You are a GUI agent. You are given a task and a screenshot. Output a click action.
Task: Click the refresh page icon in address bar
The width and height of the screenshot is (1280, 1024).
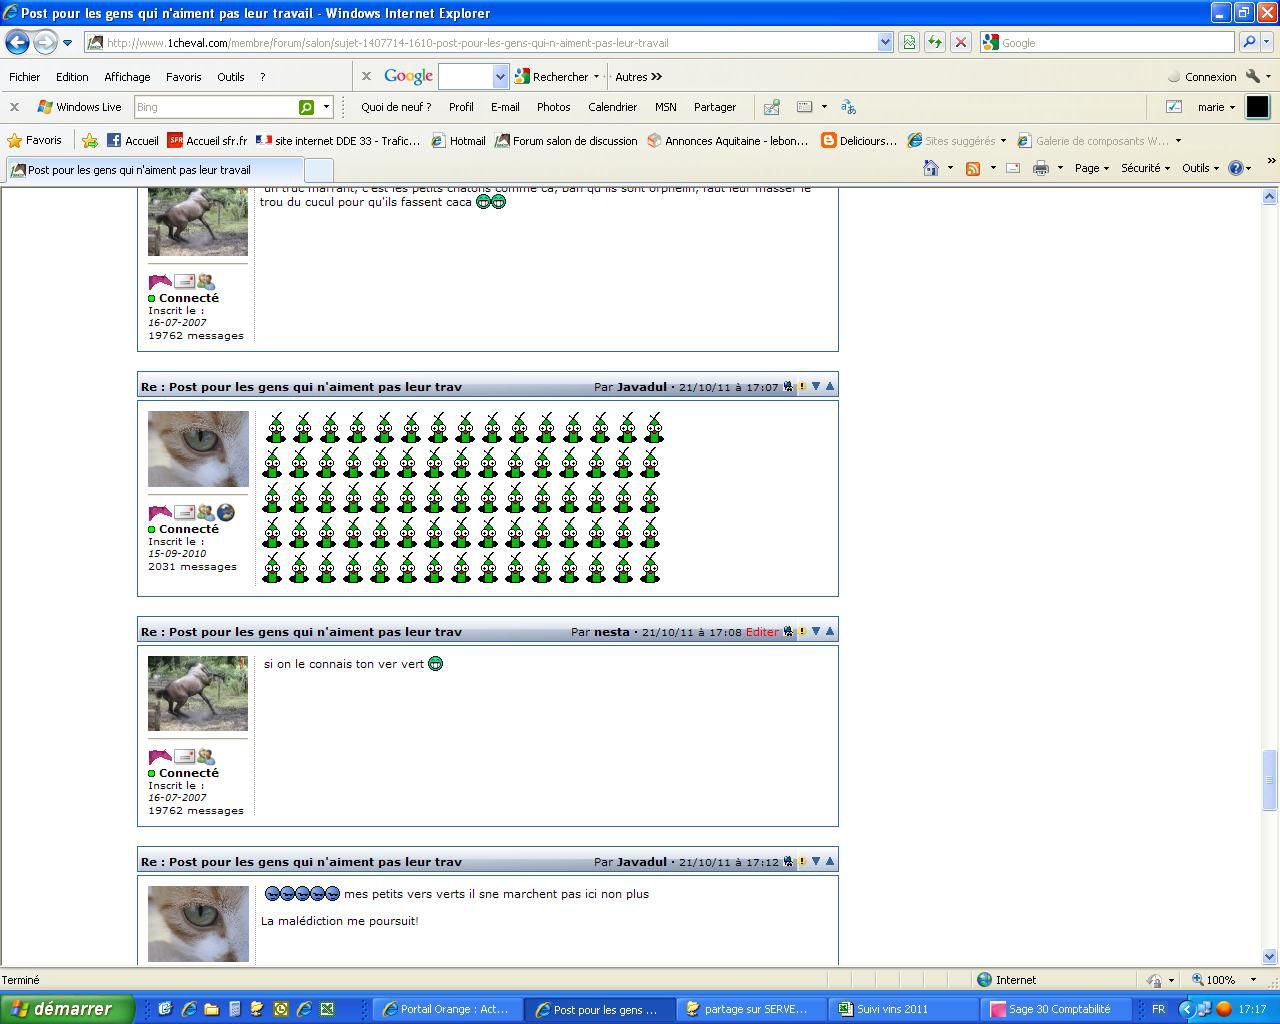pos(934,42)
